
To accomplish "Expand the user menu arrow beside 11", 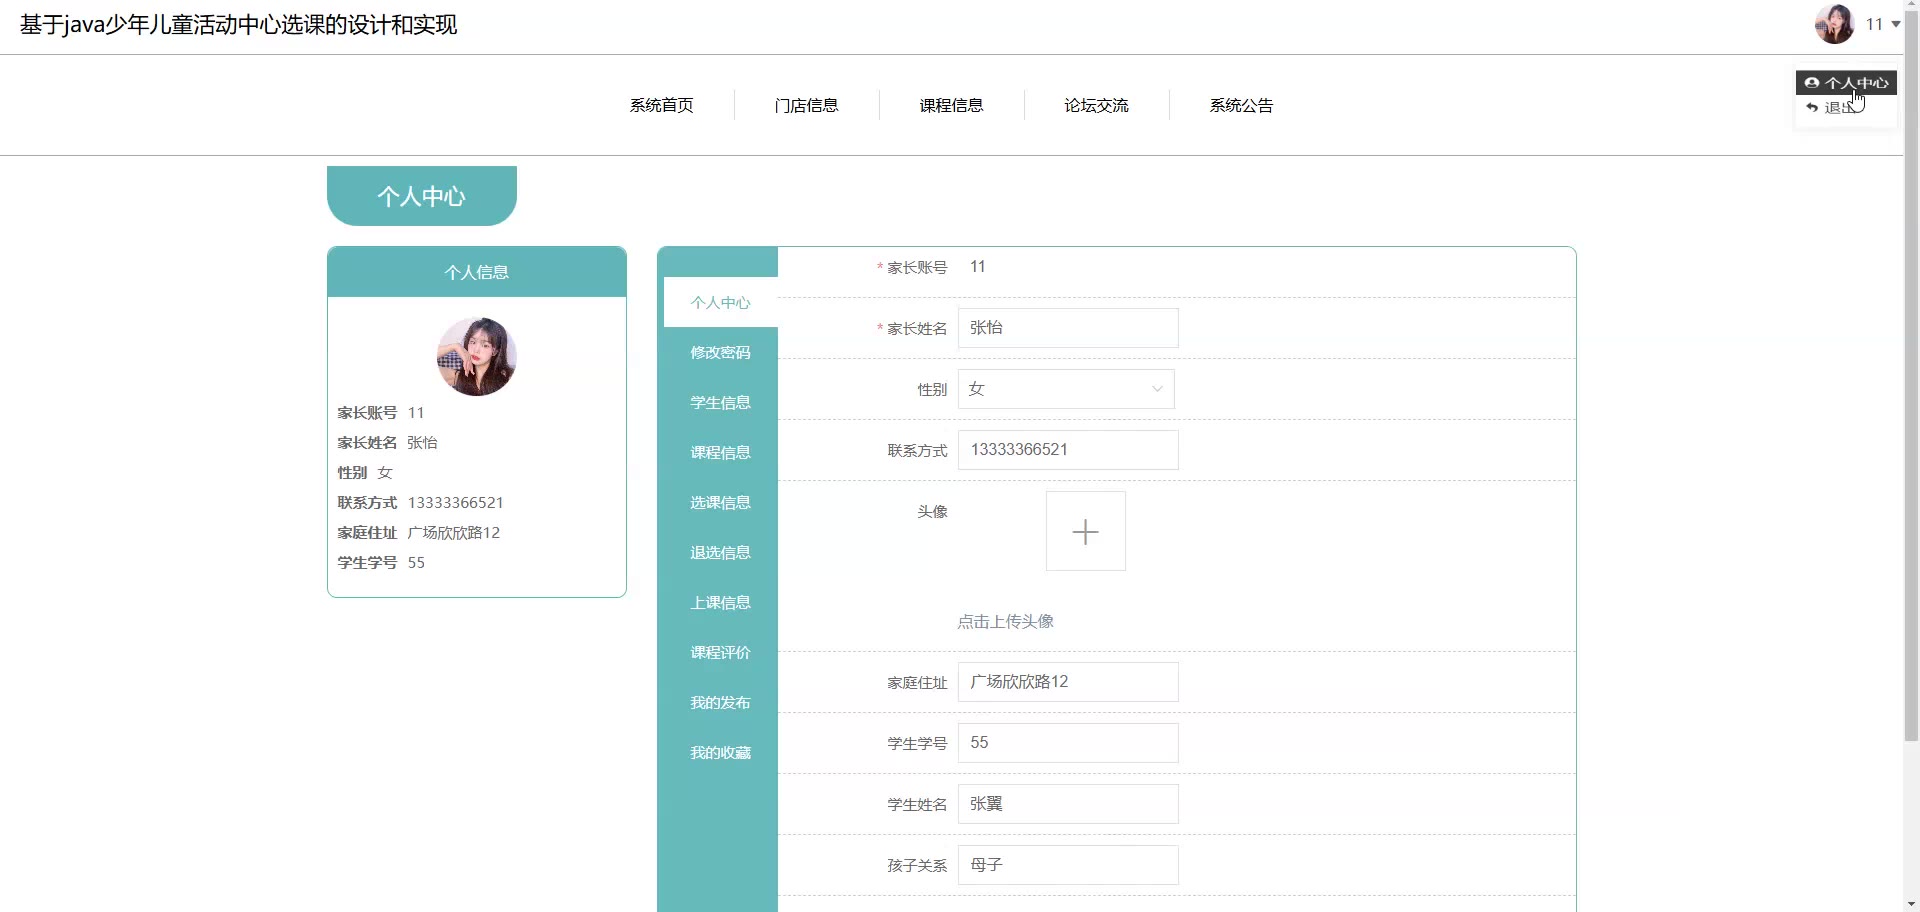I will (x=1895, y=24).
